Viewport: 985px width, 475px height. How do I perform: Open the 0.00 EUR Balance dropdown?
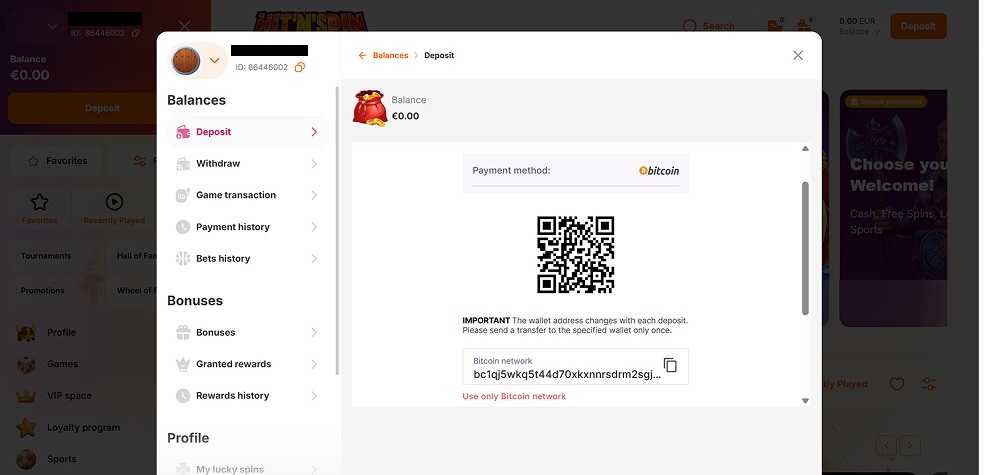tap(860, 26)
